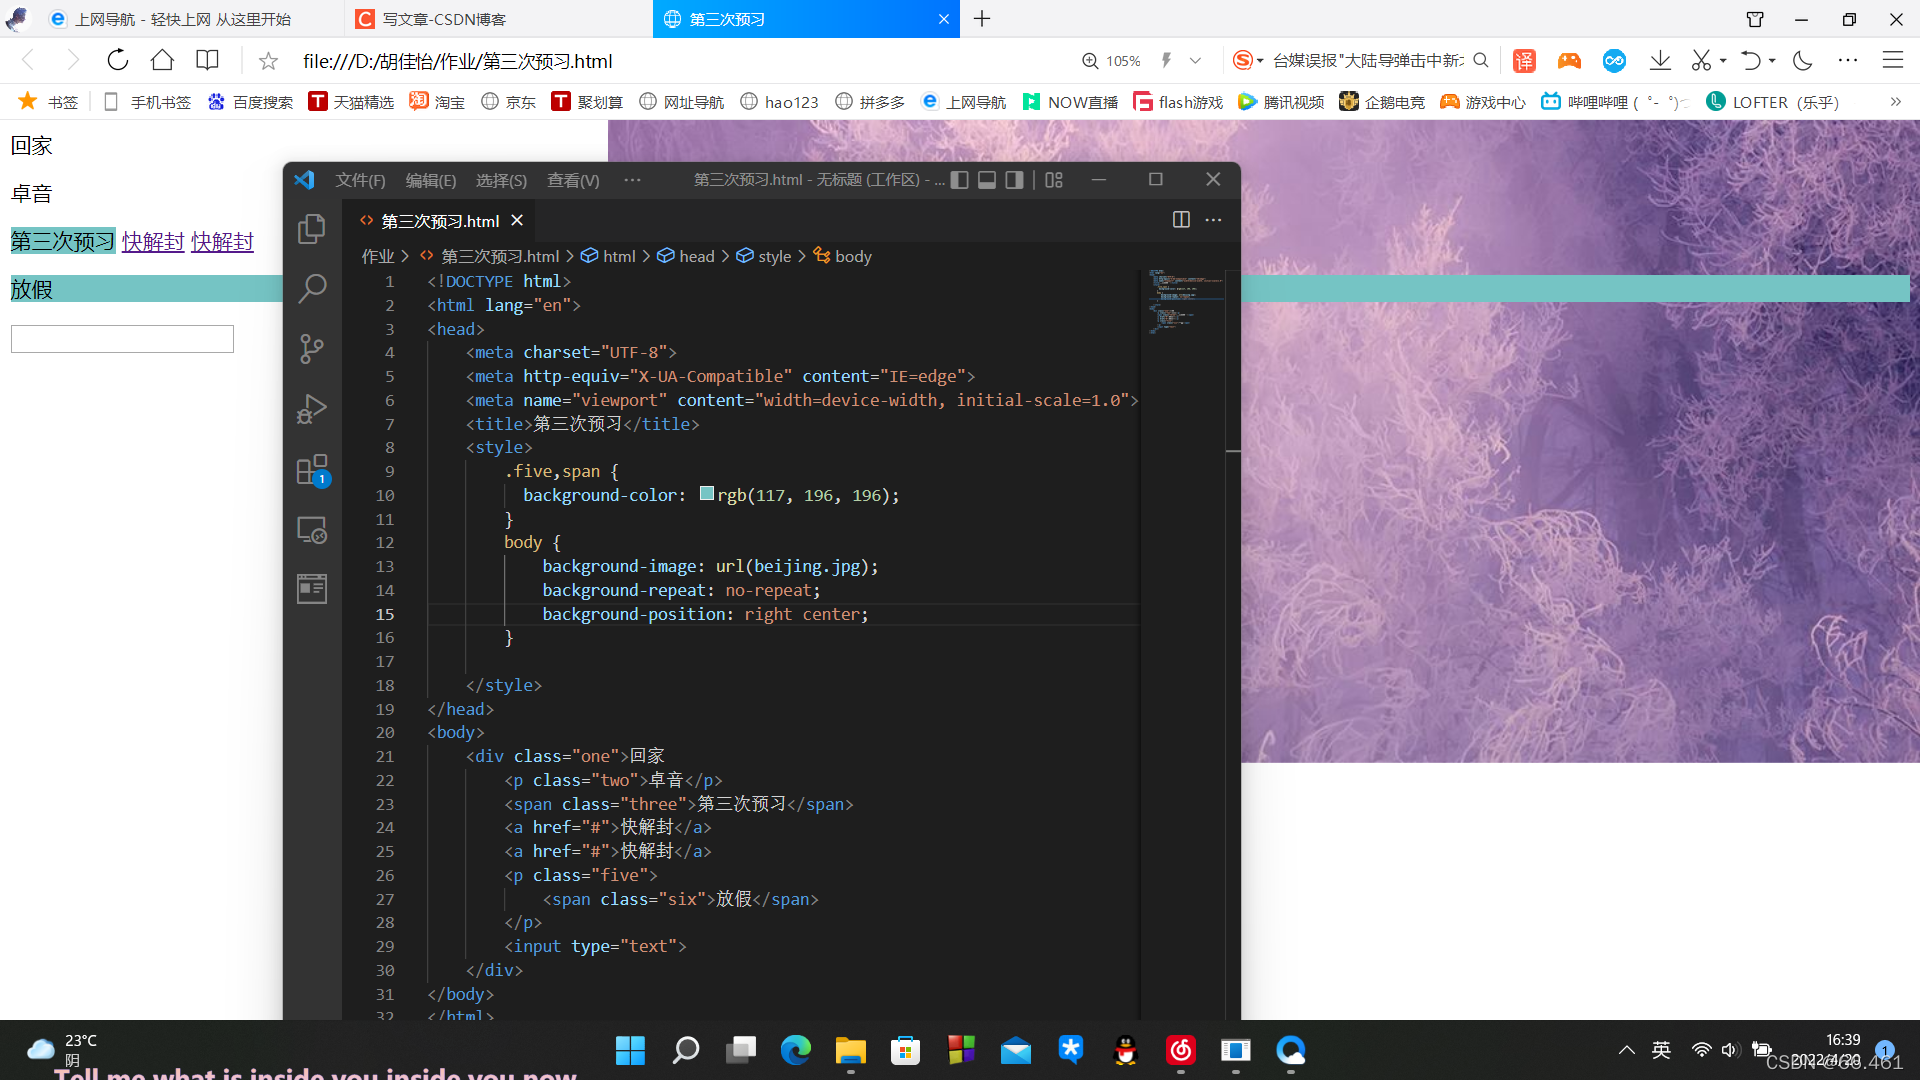The height and width of the screenshot is (1080, 1920).
Task: Open the 编辑(E) menu in VS Code
Action: [431, 180]
